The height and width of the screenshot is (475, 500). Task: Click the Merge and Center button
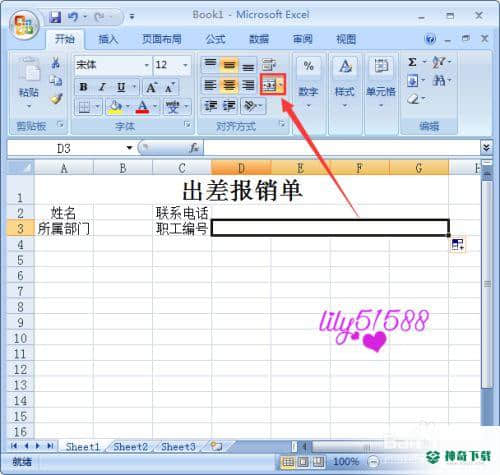tap(270, 85)
